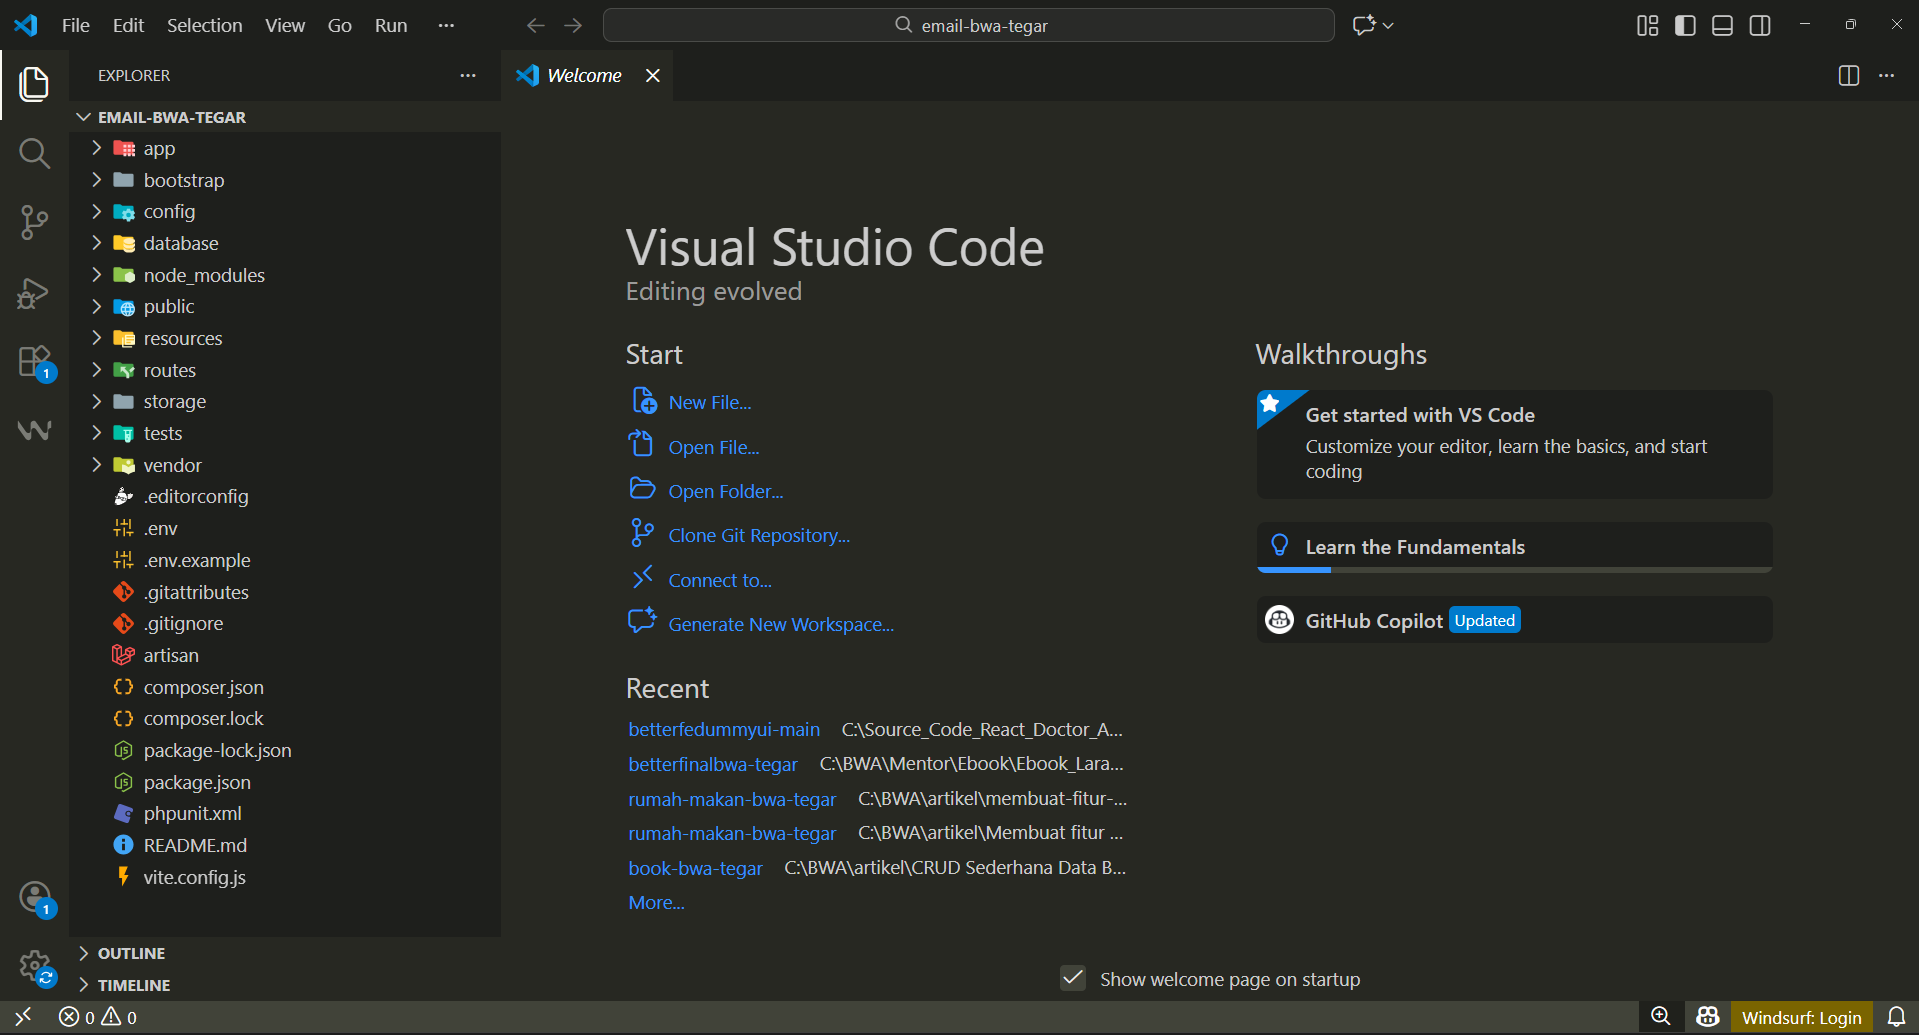Expand the OUTLINE section
Viewport: 1919px width, 1035px height.
pyautogui.click(x=131, y=953)
